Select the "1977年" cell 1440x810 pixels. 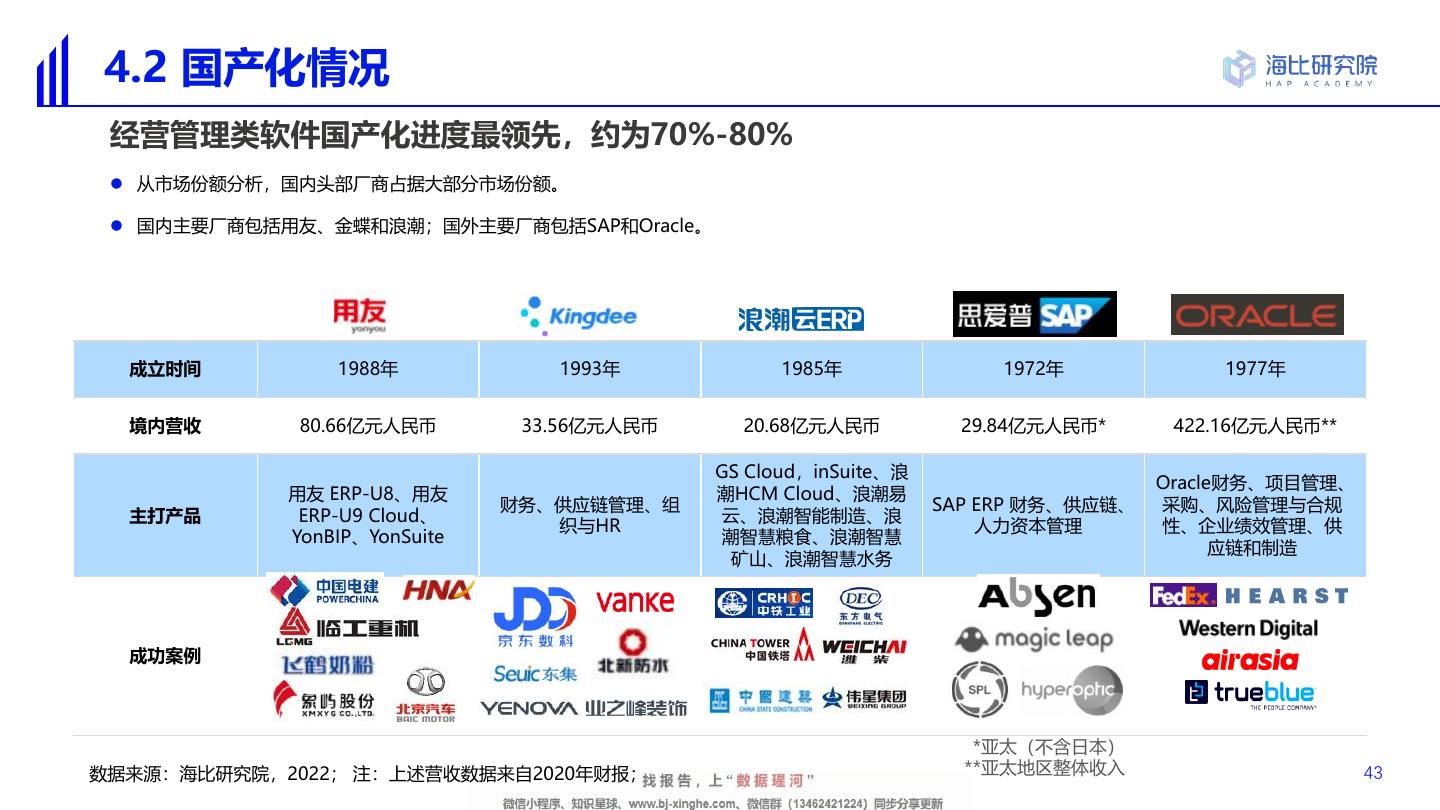(x=1255, y=369)
